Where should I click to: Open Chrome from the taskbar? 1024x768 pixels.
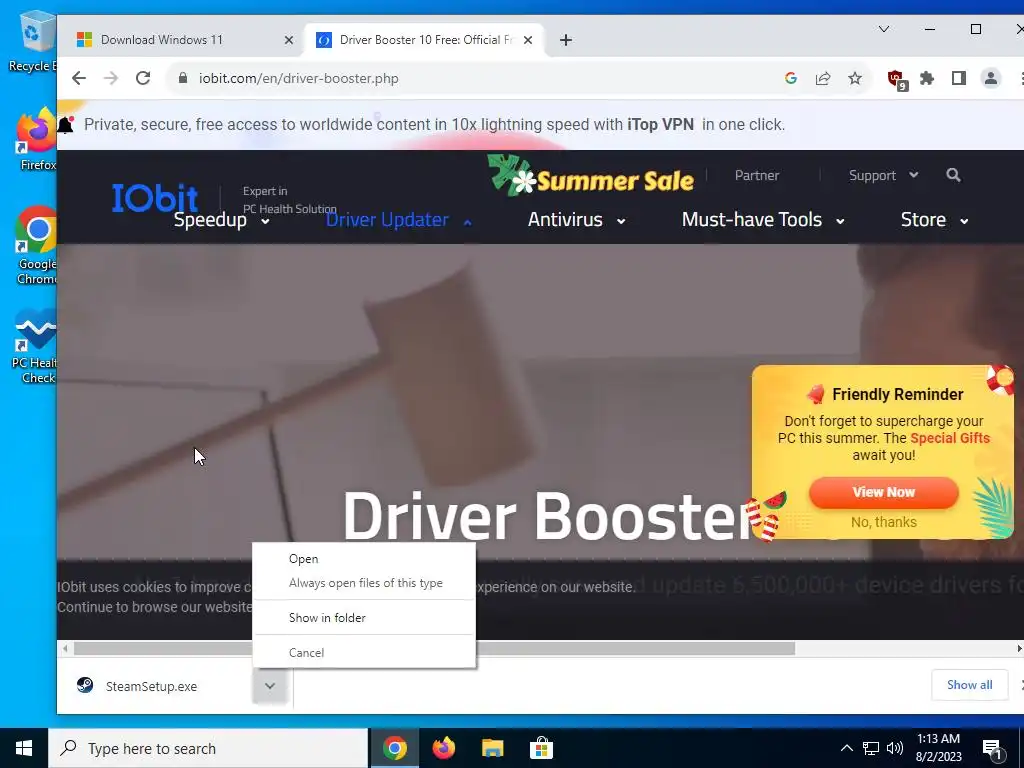pos(394,748)
